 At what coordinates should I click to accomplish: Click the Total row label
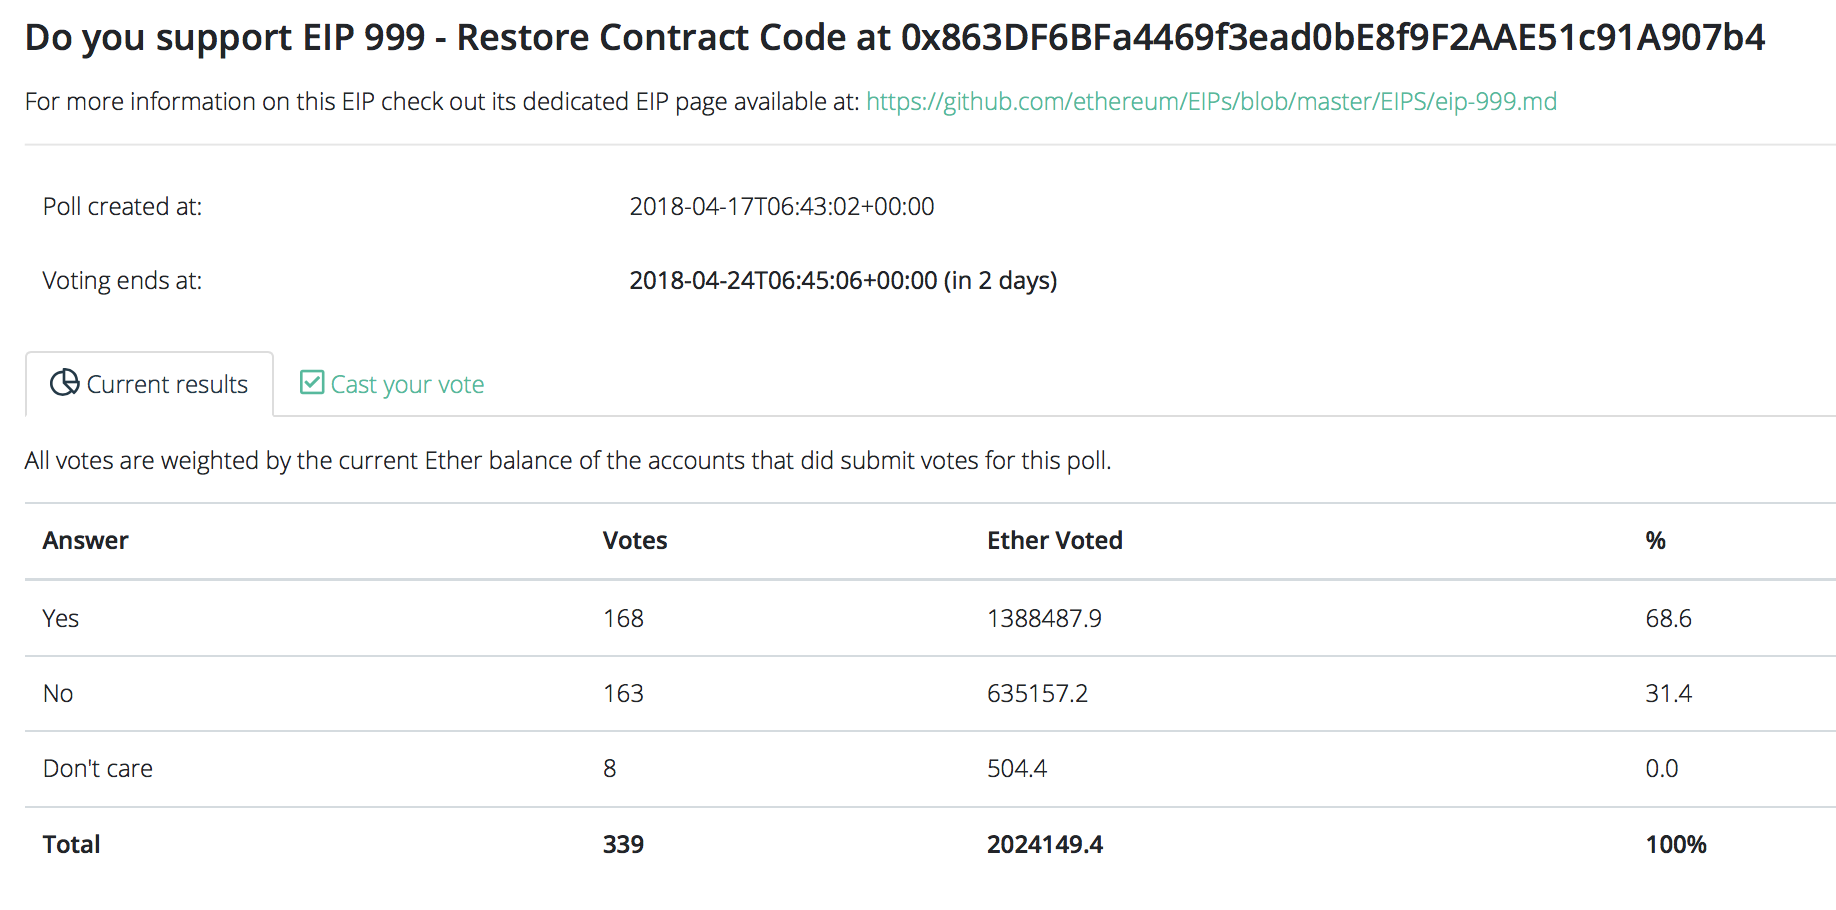click(x=72, y=844)
